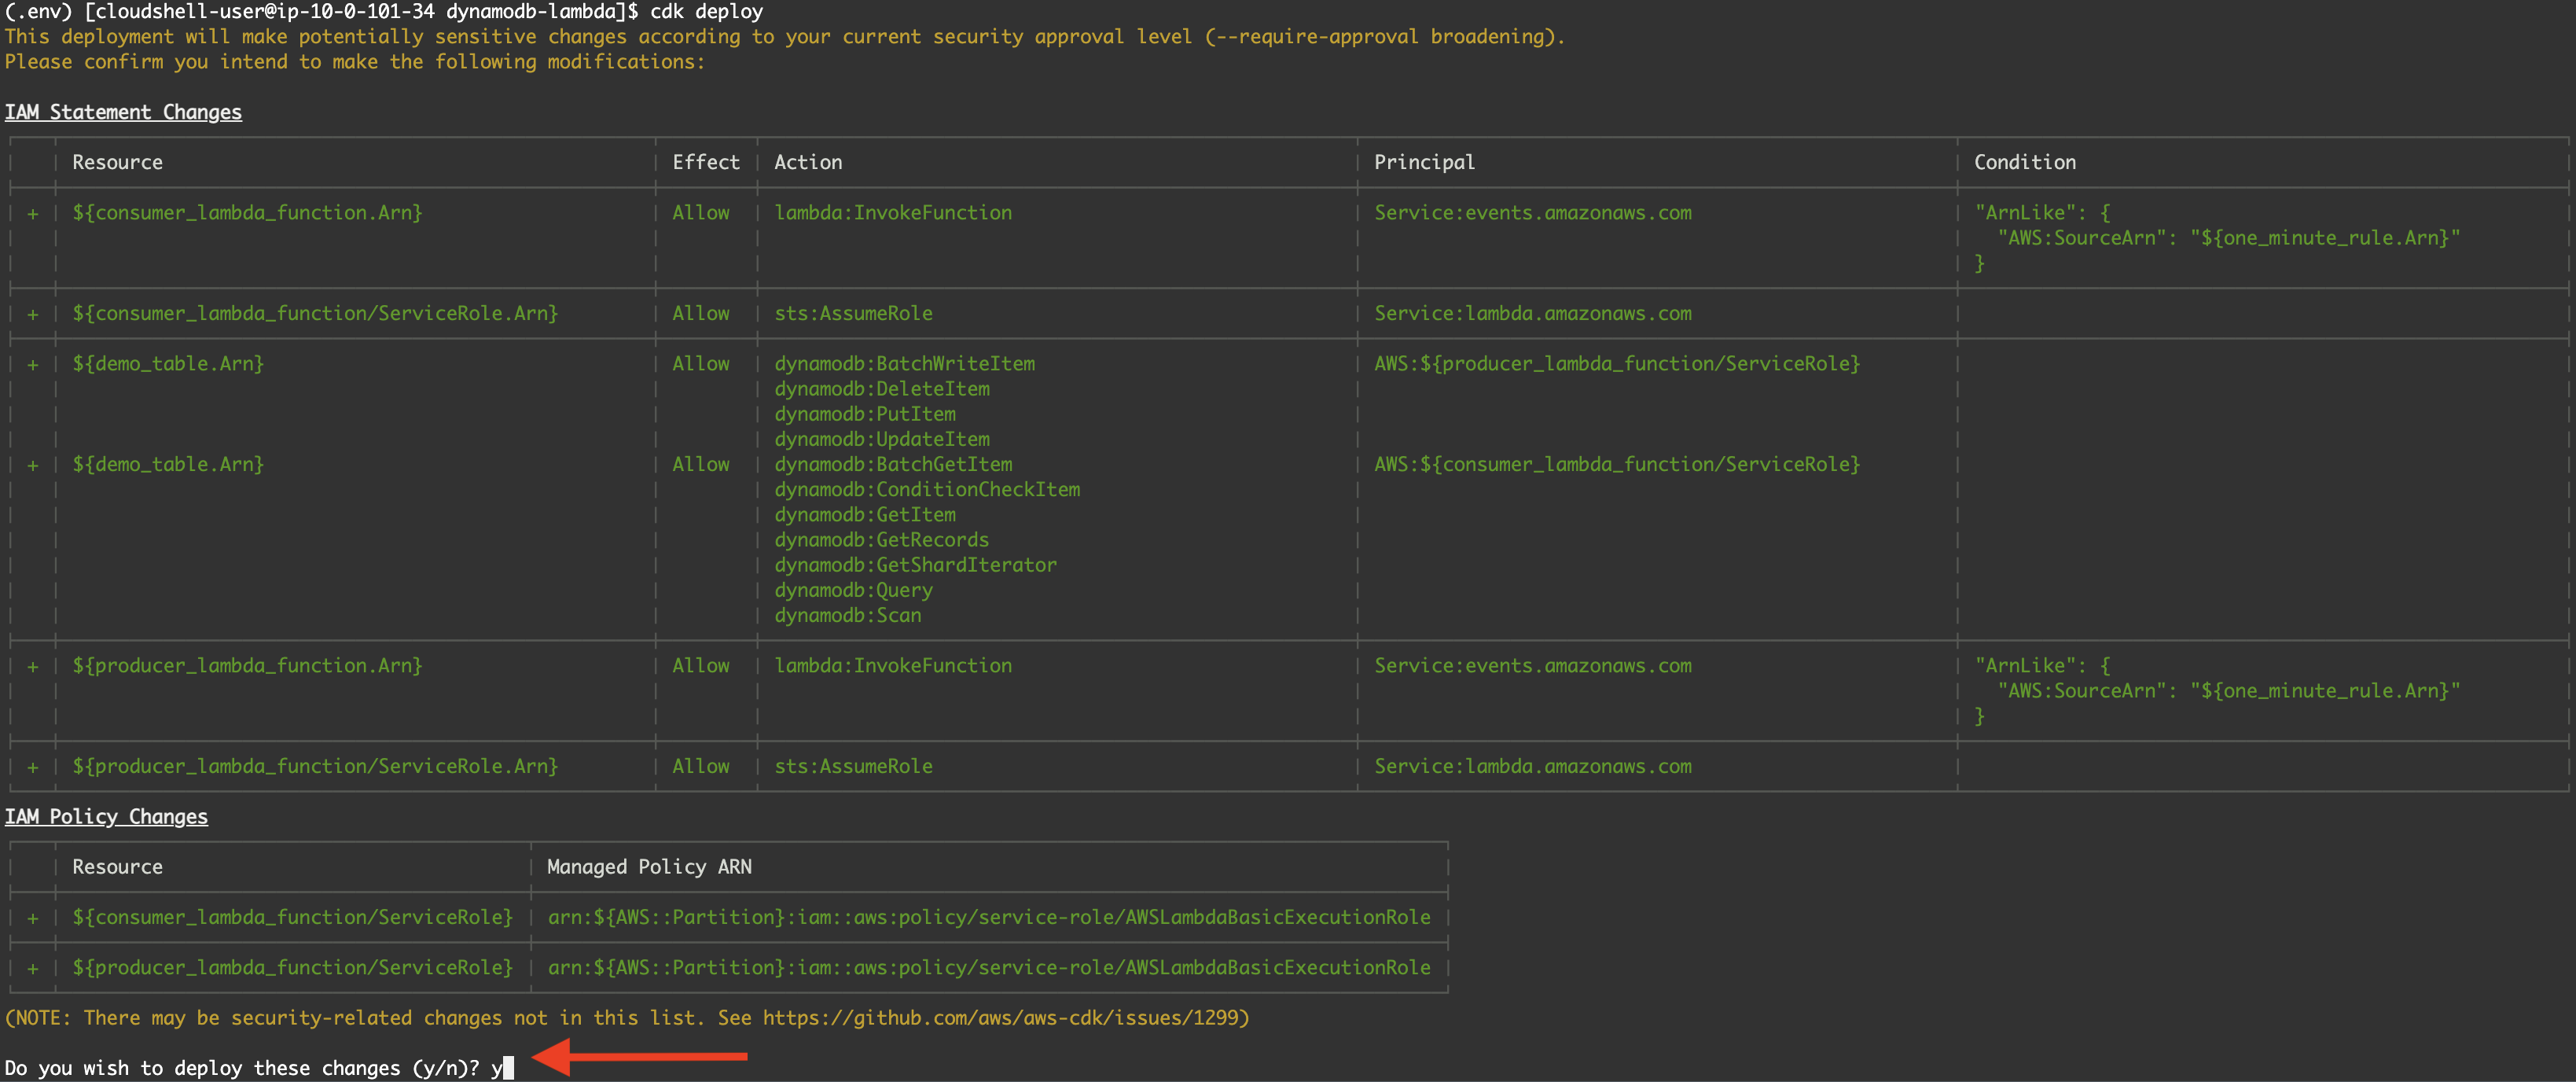Click 'AWS:${consumer_lambda_function/ServiceRole}' principal

(1616, 465)
